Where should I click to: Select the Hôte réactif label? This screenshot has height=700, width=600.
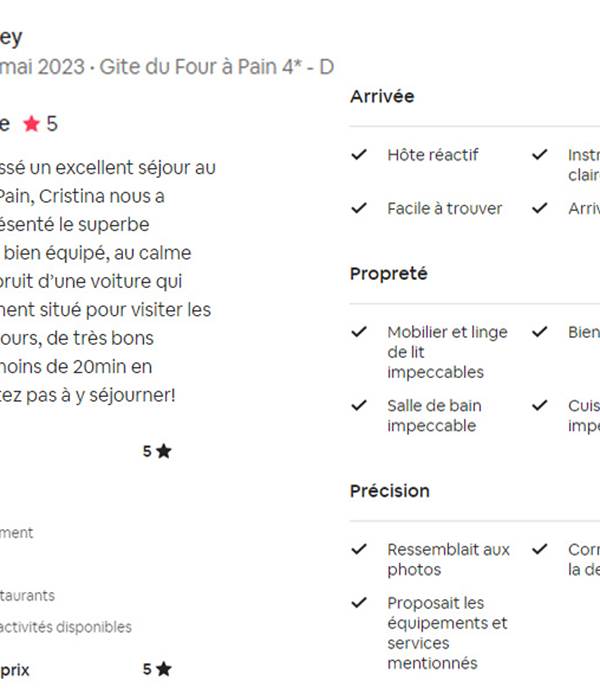tap(433, 155)
